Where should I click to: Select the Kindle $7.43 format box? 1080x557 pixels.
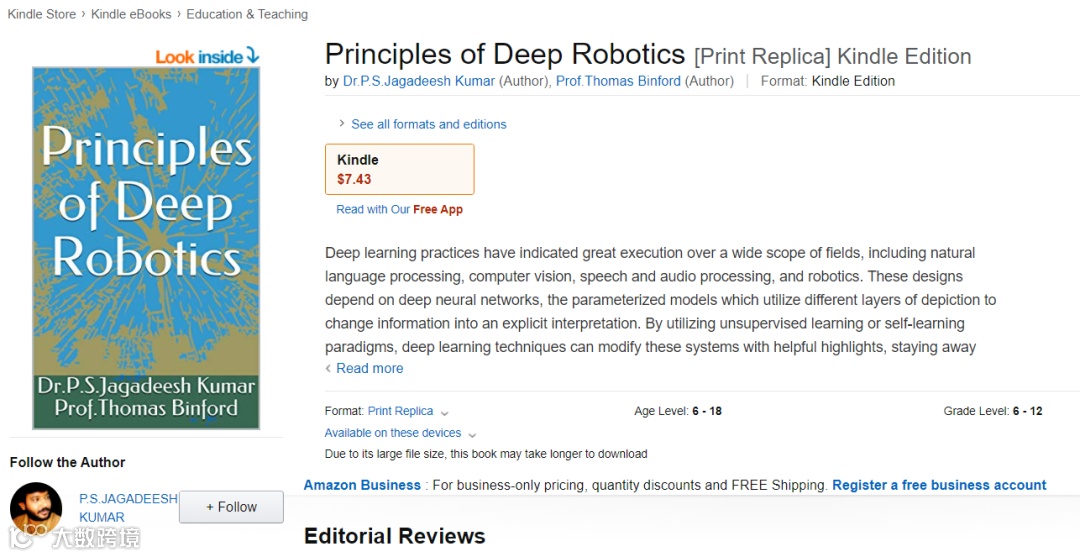pyautogui.click(x=399, y=169)
